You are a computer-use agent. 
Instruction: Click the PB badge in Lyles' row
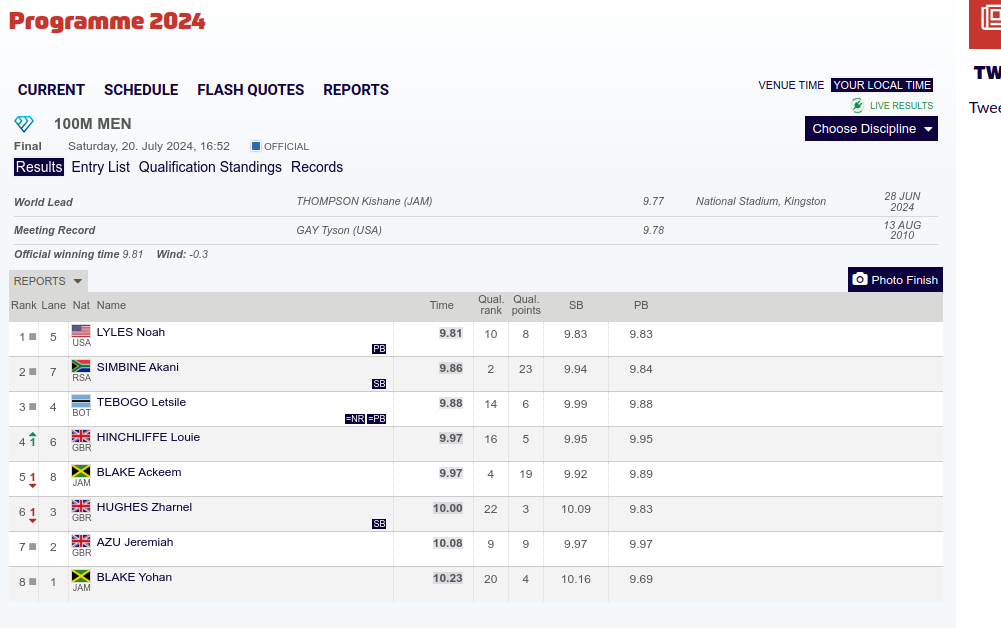click(x=379, y=349)
